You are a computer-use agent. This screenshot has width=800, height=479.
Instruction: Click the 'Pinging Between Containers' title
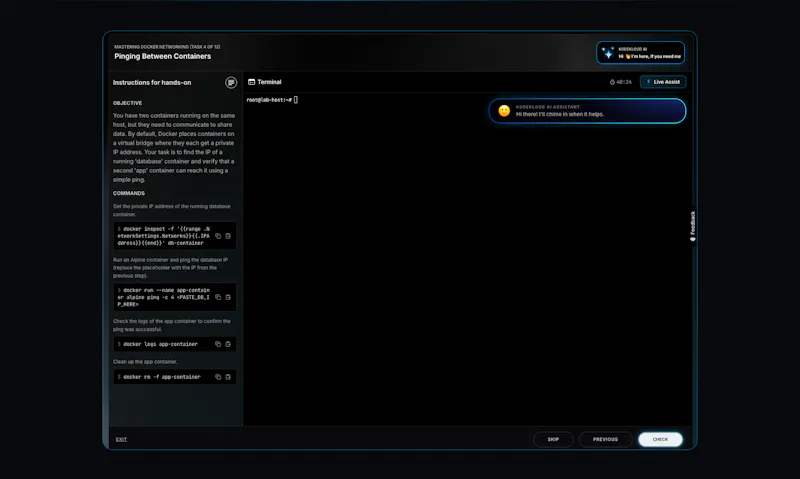(163, 56)
